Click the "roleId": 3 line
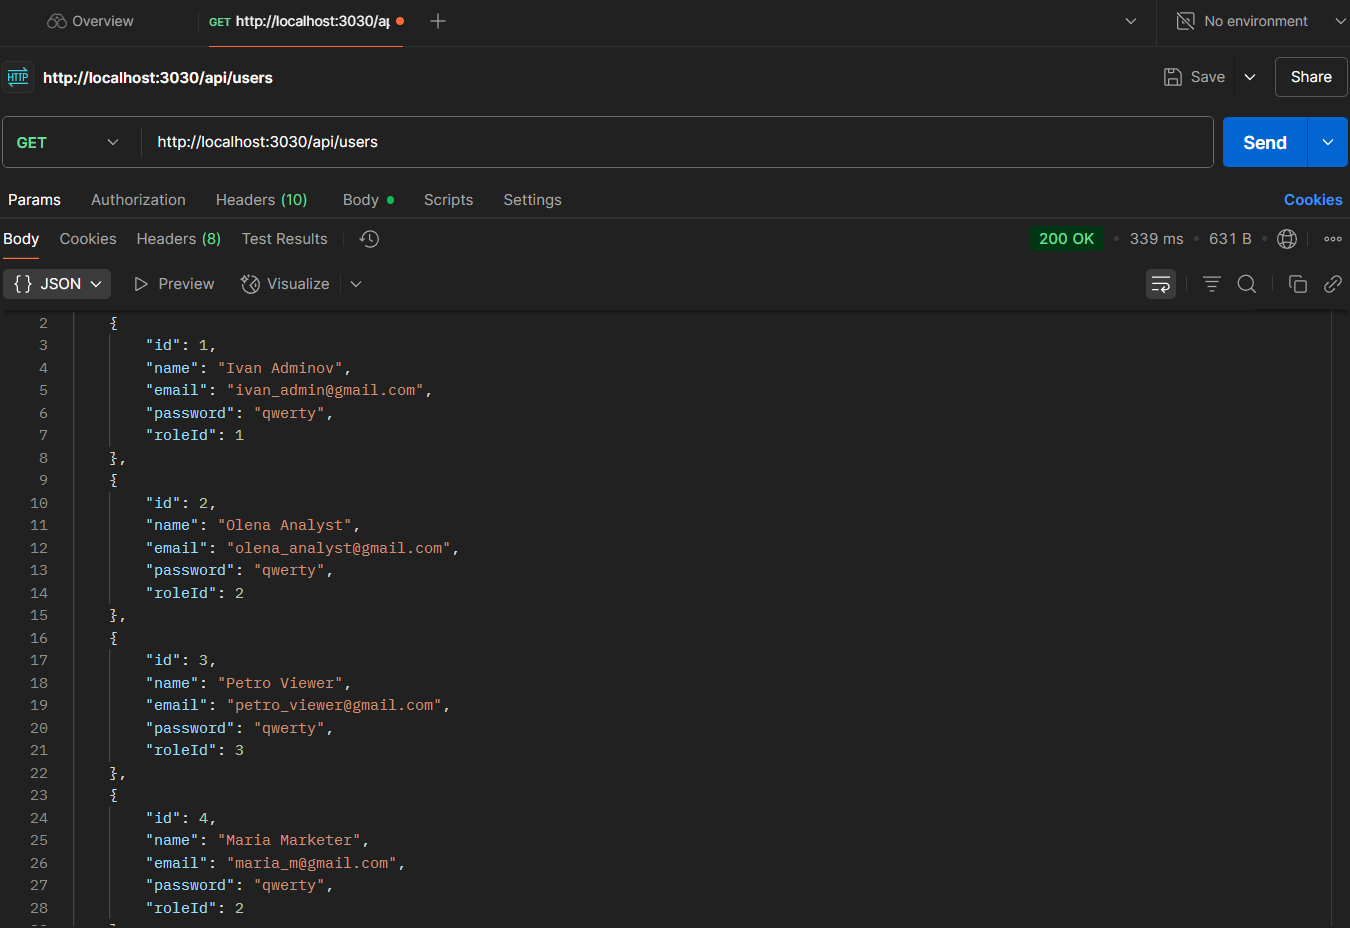This screenshot has width=1350, height=928. coord(195,750)
